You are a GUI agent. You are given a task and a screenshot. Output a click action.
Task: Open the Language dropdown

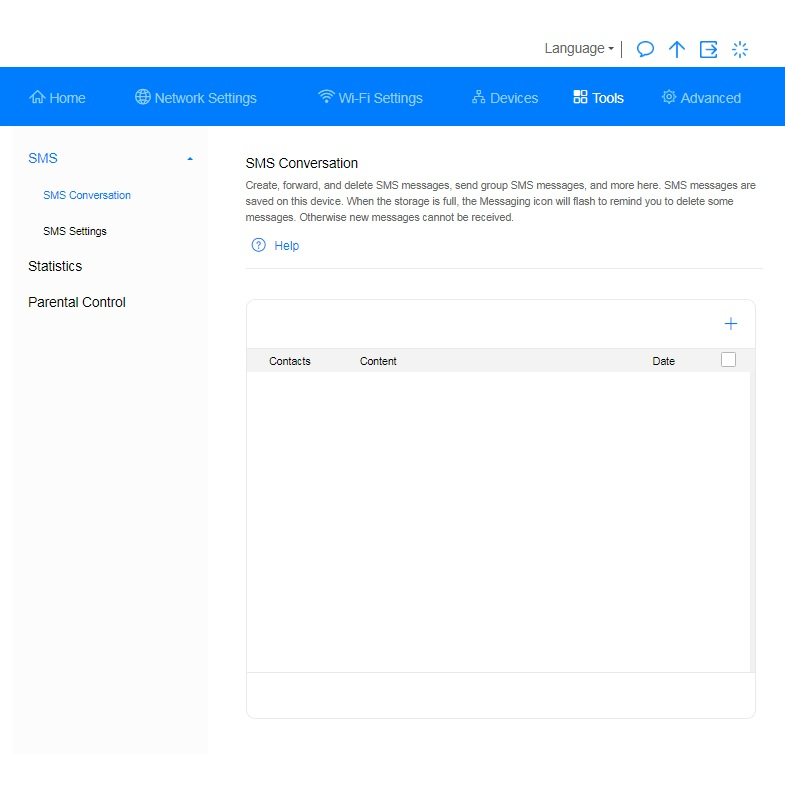tap(579, 48)
